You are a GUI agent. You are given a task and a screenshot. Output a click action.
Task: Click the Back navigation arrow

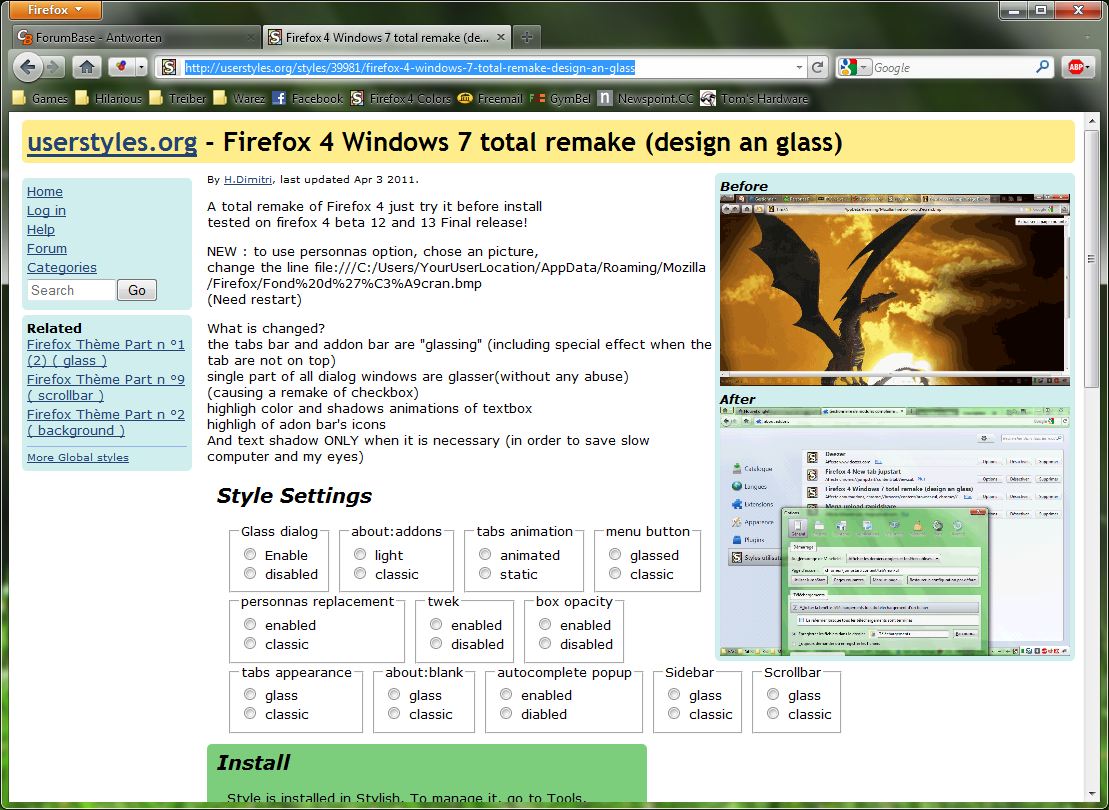pyautogui.click(x=27, y=67)
